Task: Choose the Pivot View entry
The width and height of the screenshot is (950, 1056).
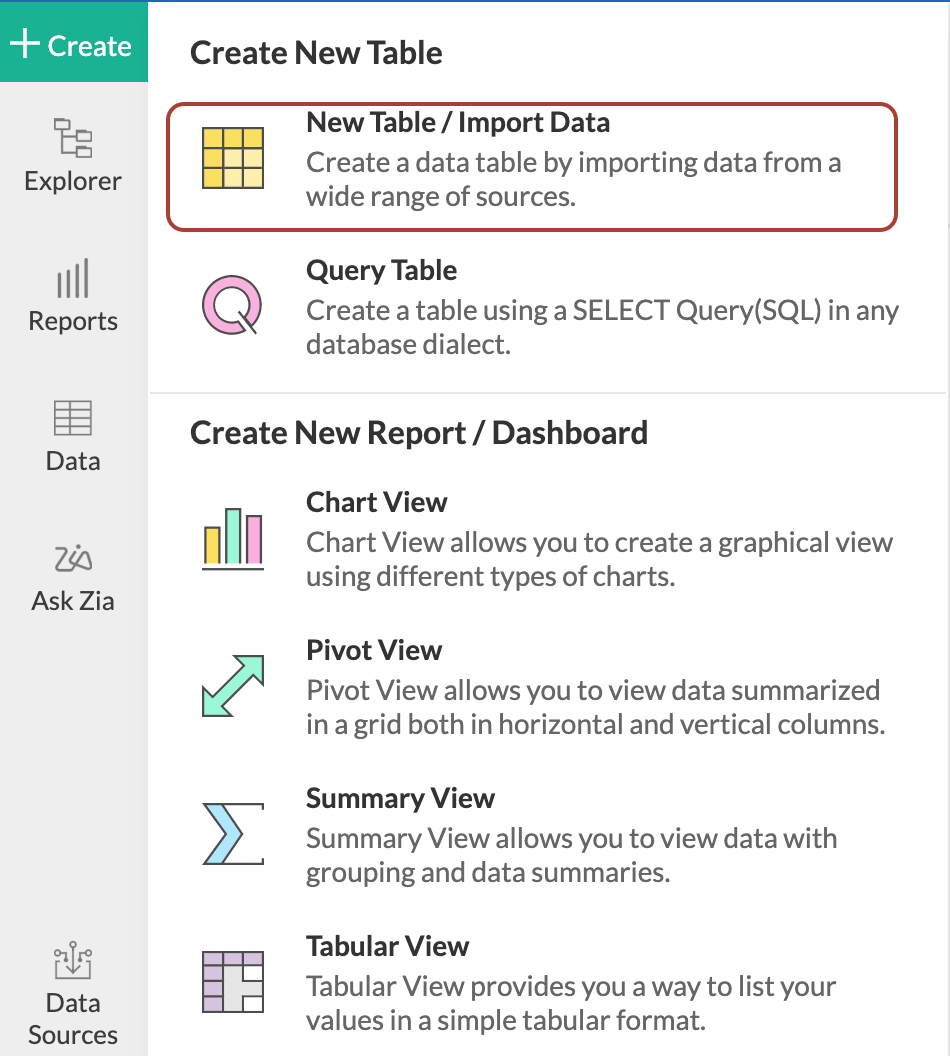Action: (x=374, y=649)
